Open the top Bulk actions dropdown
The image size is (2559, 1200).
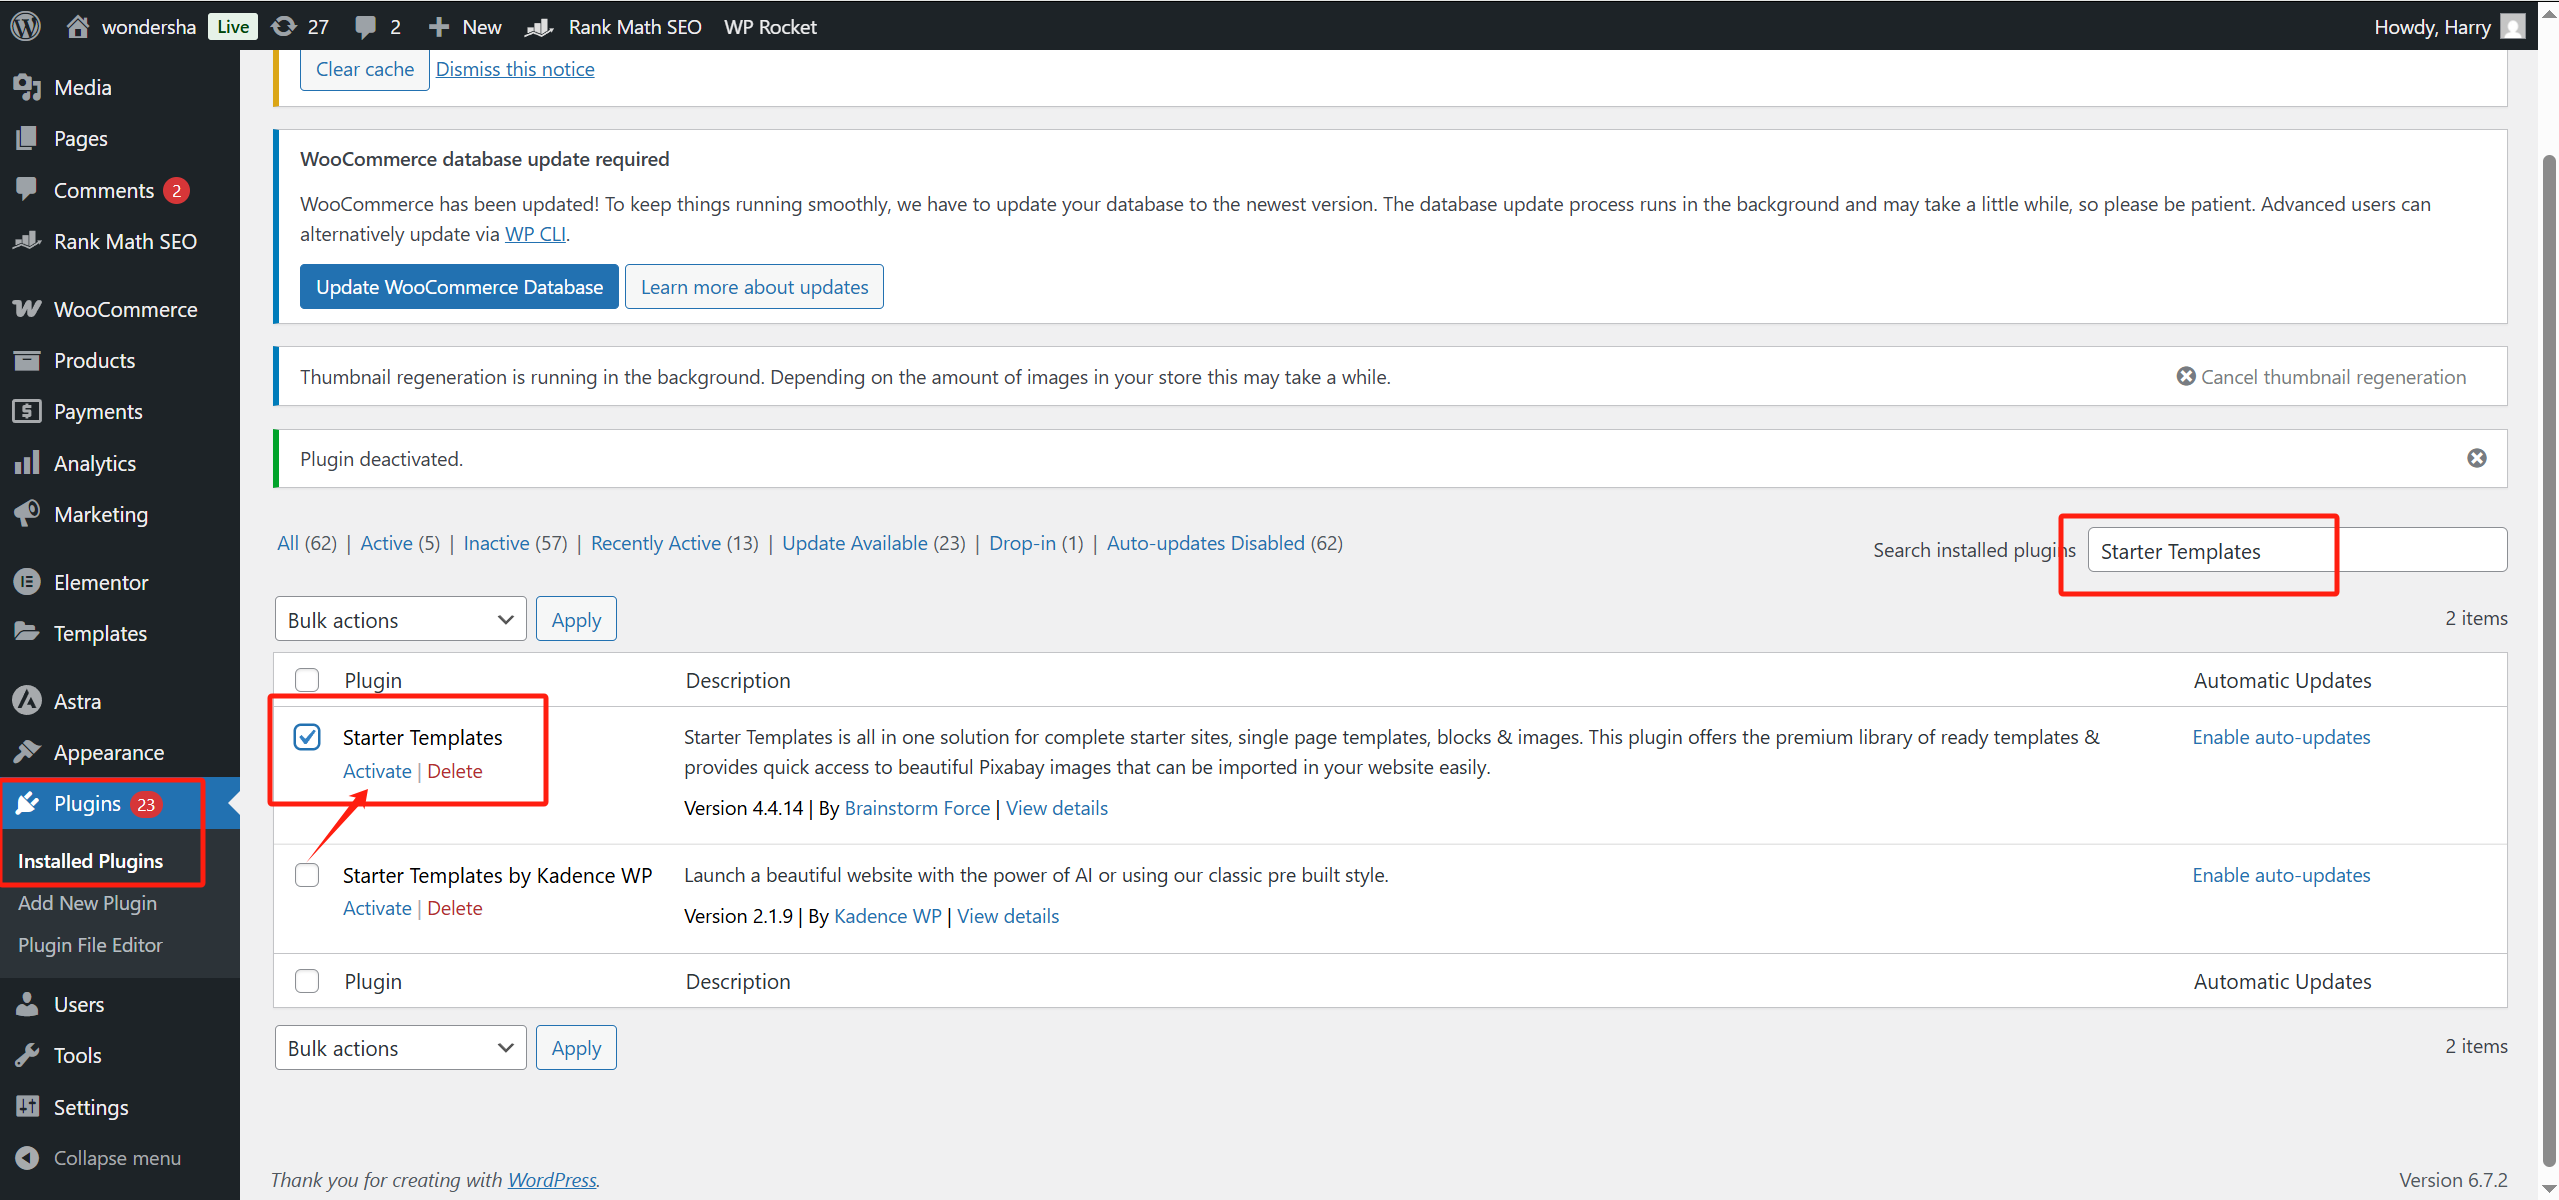click(x=400, y=620)
